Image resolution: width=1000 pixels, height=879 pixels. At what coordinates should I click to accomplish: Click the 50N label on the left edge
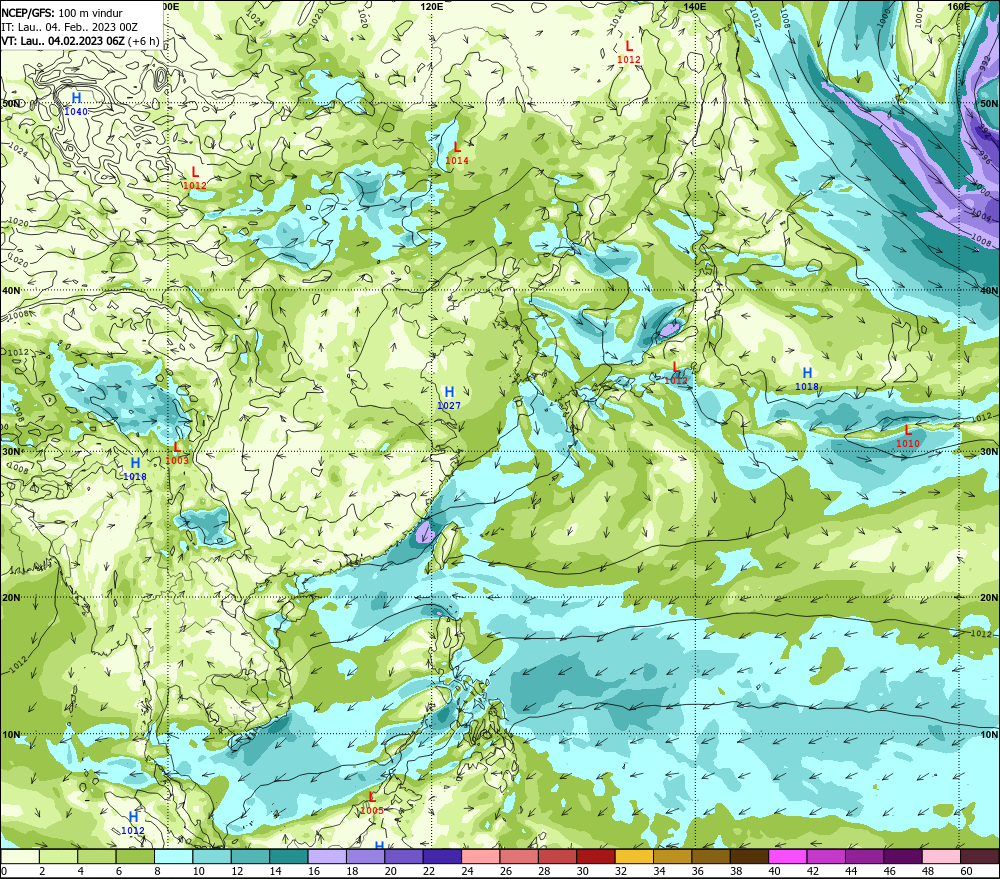(11, 103)
